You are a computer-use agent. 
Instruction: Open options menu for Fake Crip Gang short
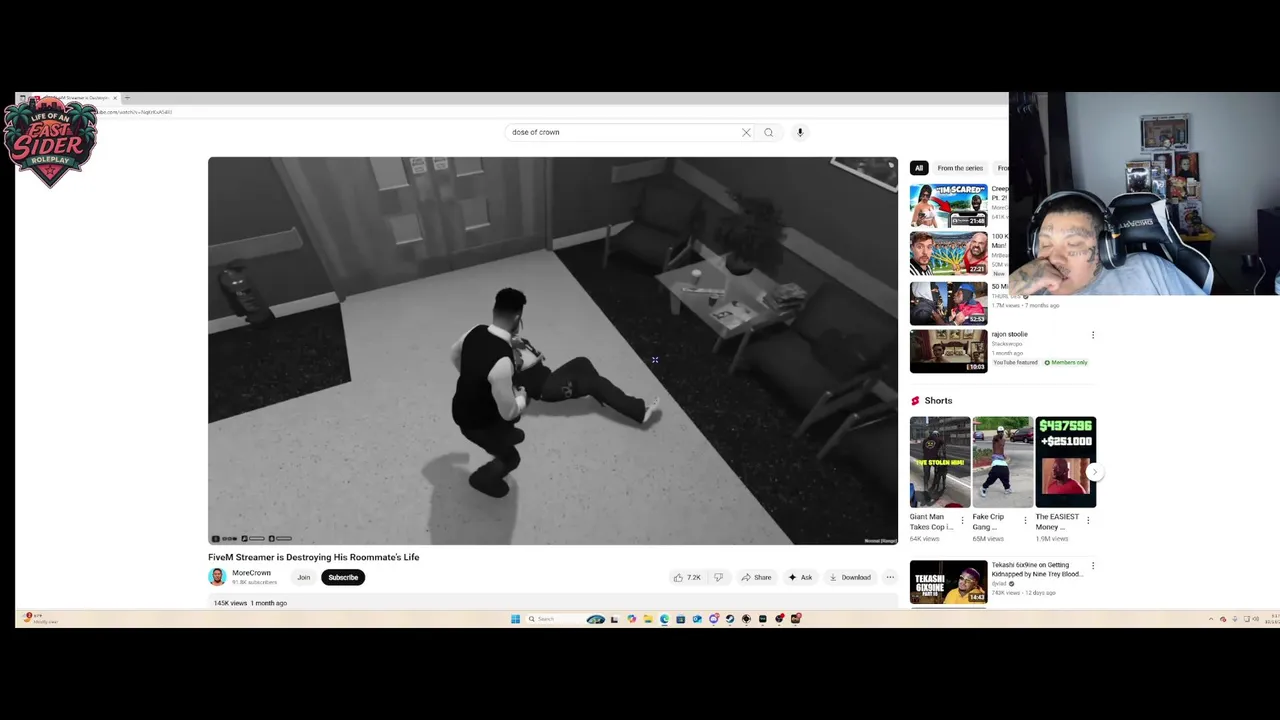coord(1025,520)
